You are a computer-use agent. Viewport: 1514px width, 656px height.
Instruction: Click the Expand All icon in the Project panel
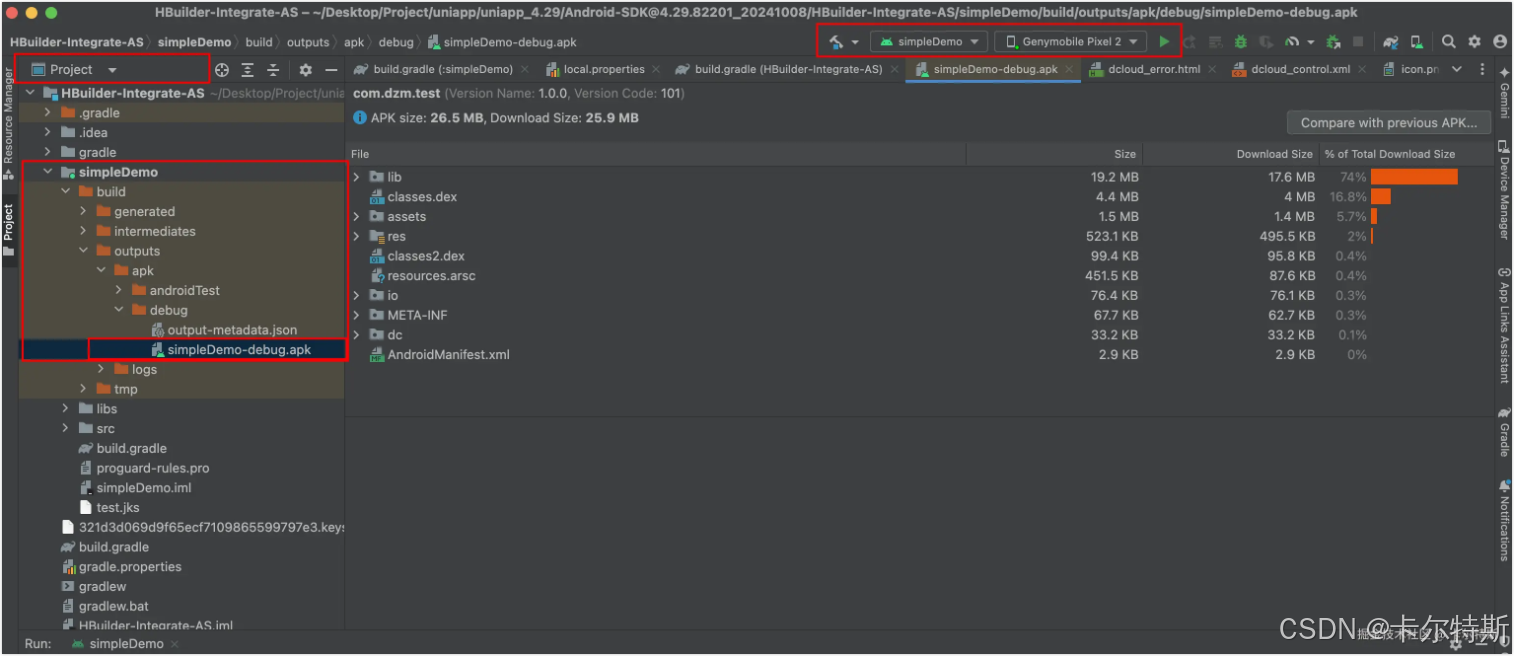pyautogui.click(x=248, y=70)
